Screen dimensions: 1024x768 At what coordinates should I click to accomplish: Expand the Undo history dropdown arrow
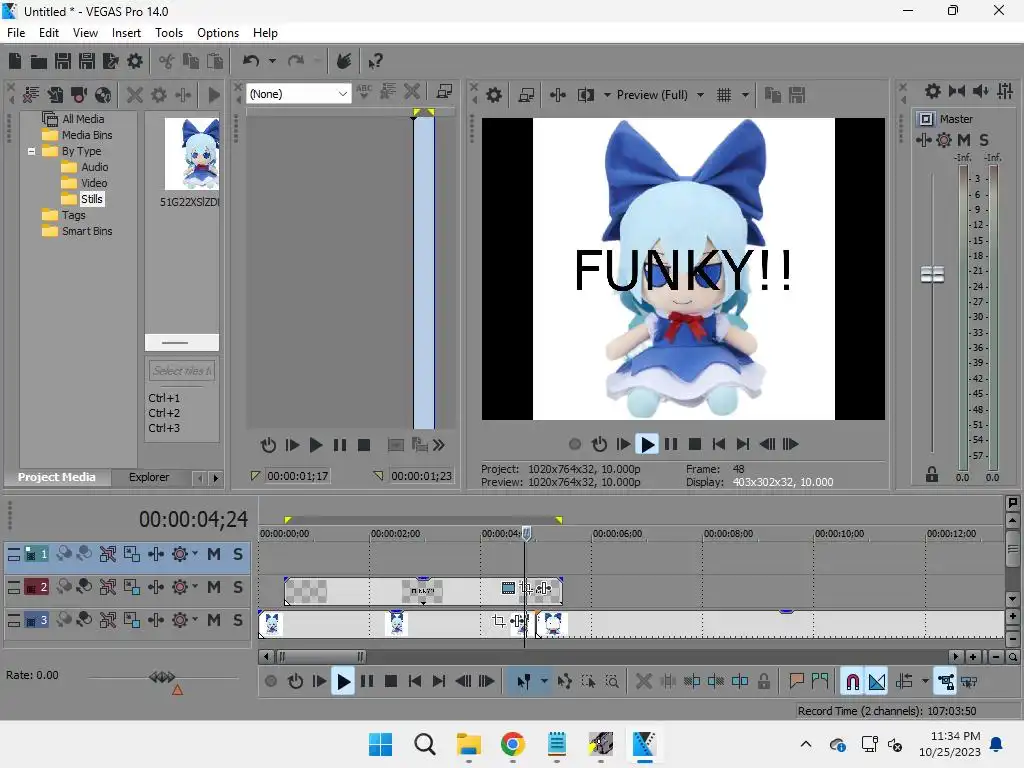[x=272, y=61]
